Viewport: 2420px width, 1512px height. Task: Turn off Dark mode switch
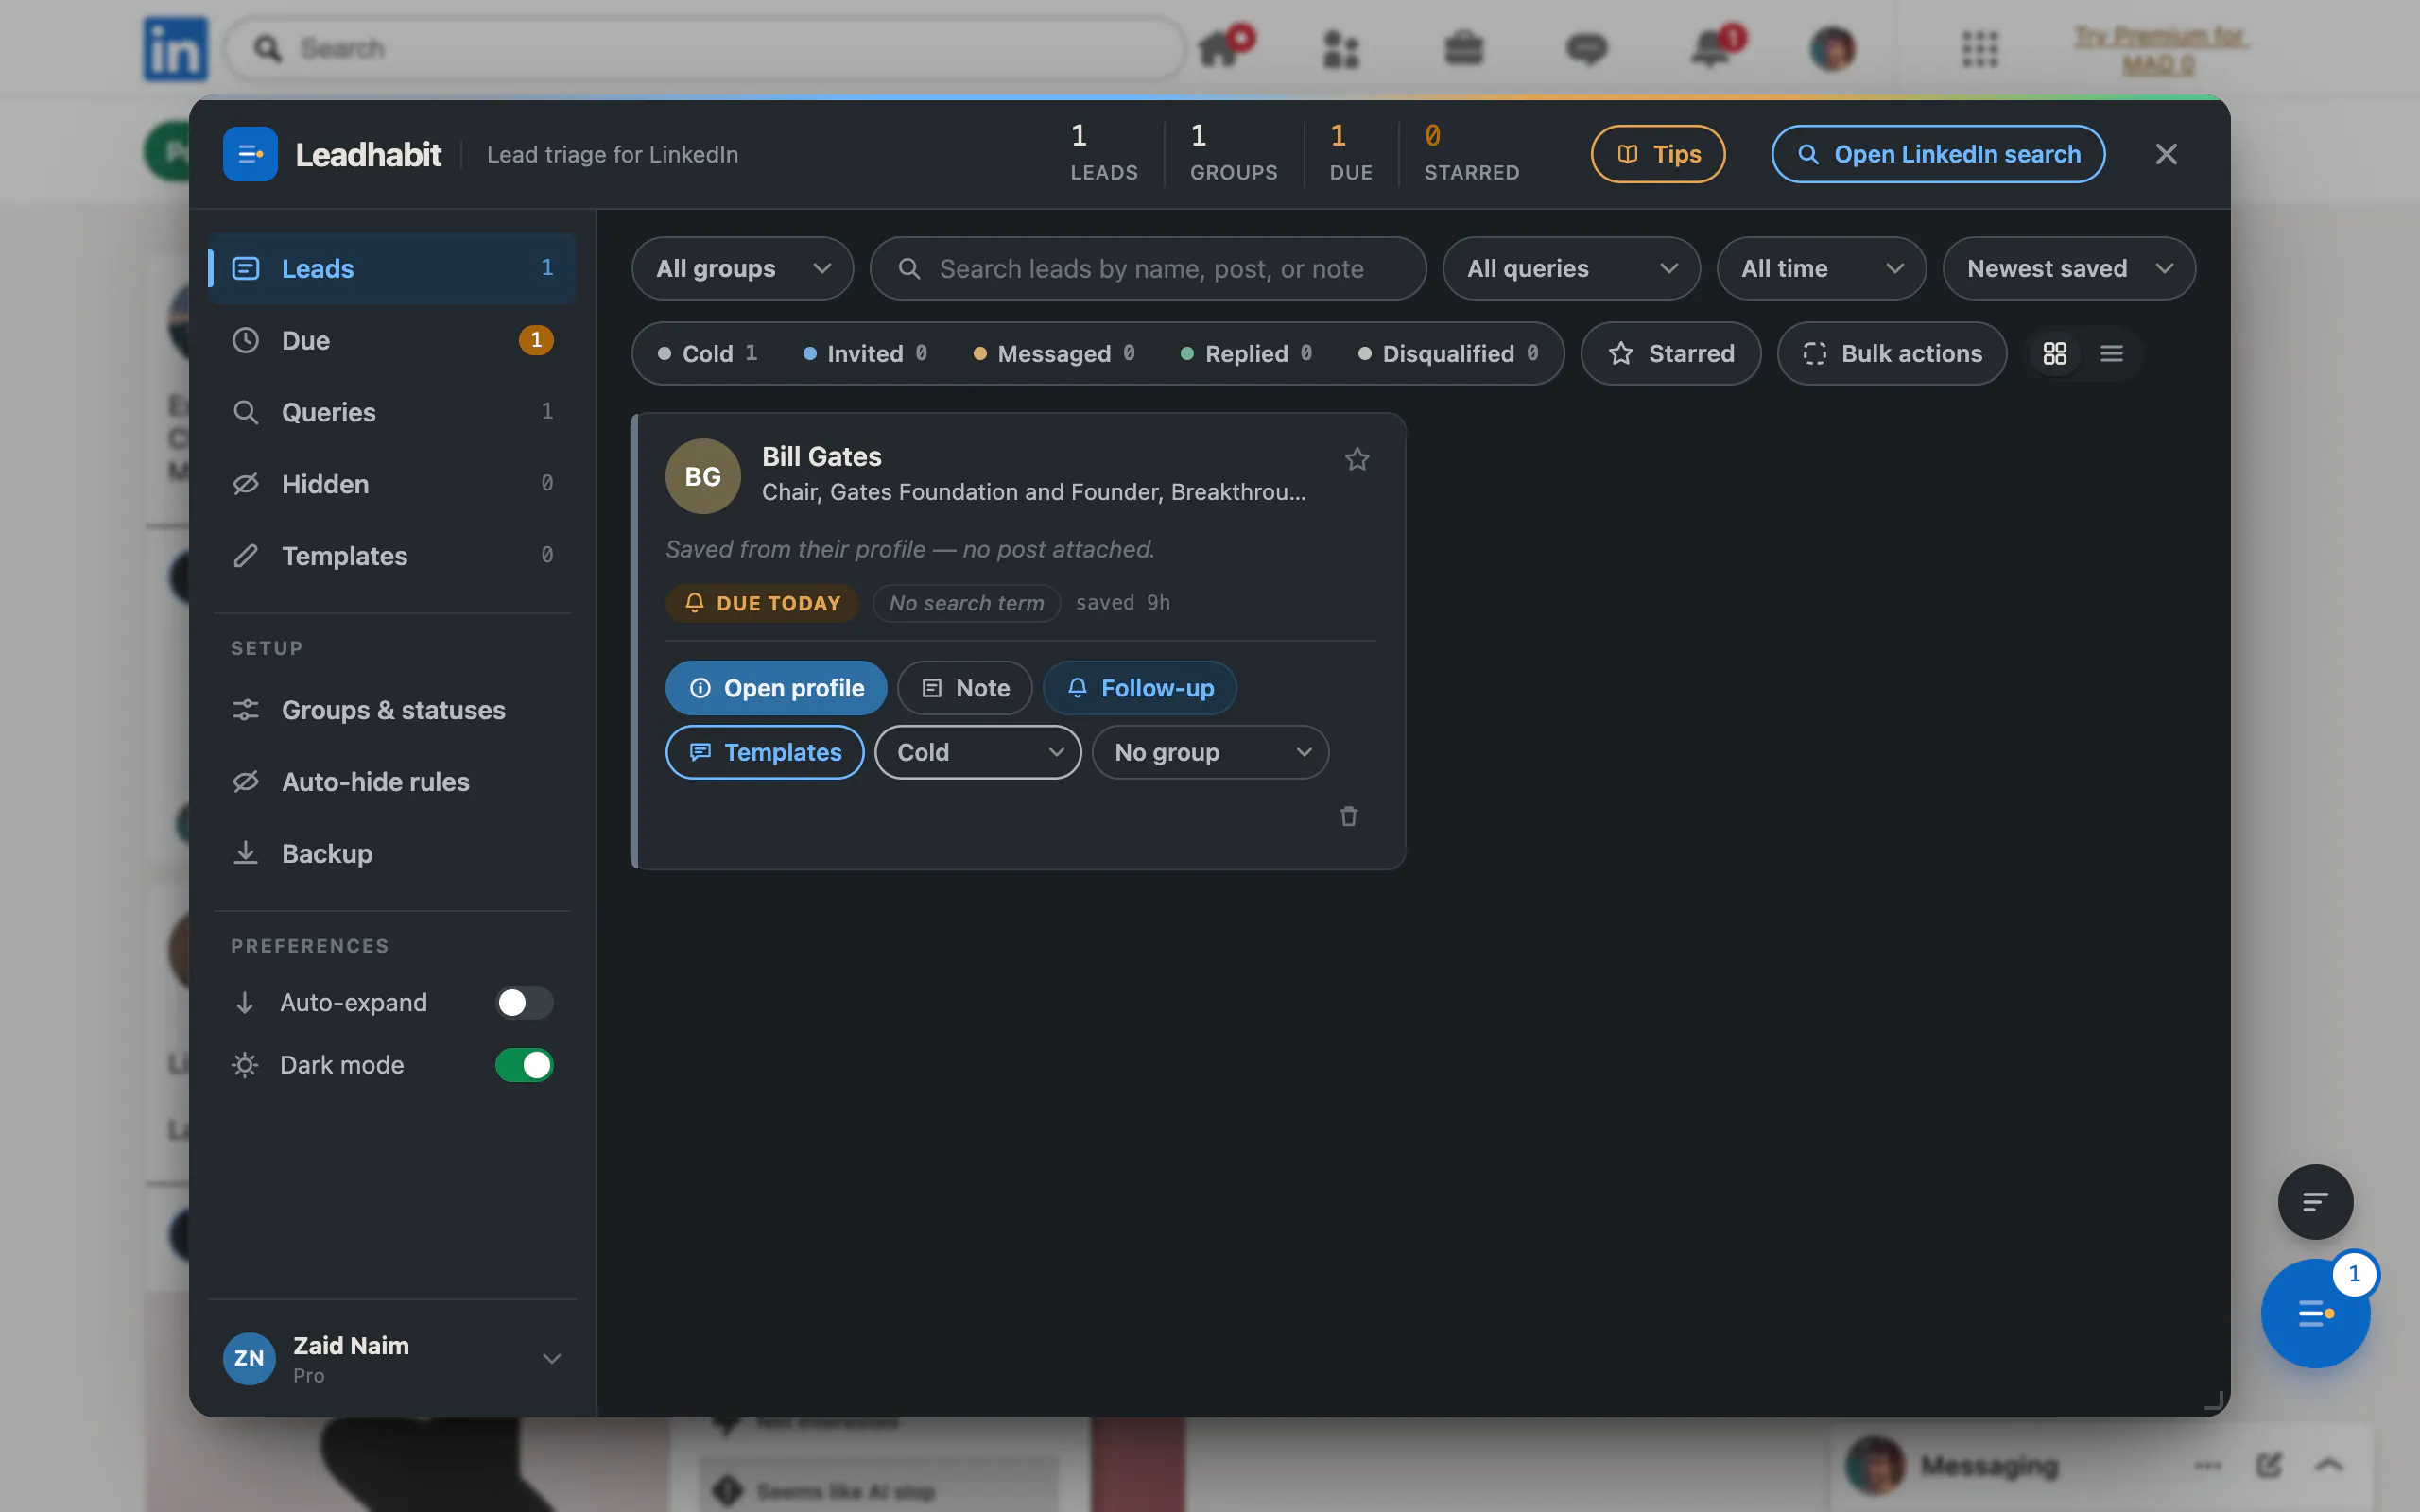tap(524, 1065)
